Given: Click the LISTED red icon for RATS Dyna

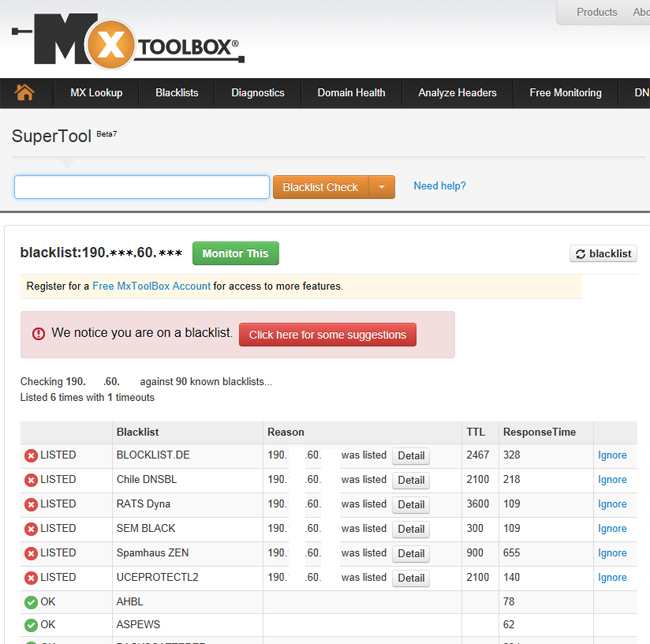Looking at the screenshot, I should pos(31,504).
